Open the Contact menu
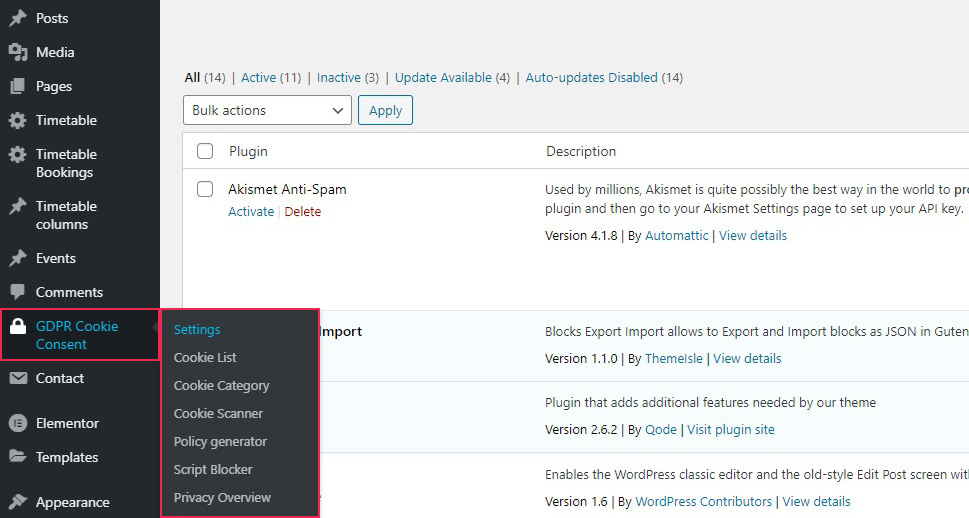Image resolution: width=969 pixels, height=518 pixels. (59, 378)
